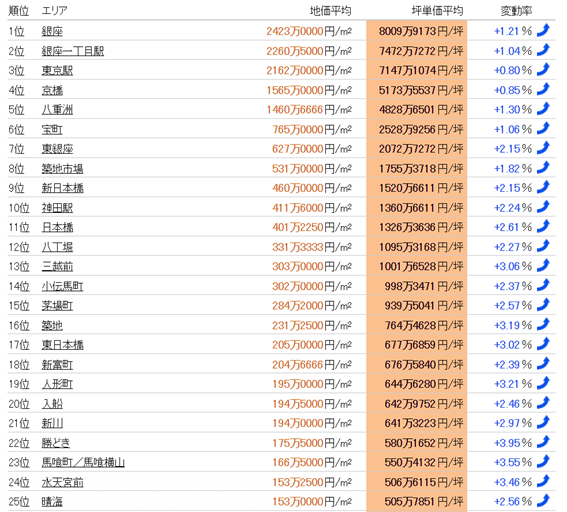Image resolution: width=567 pixels, height=512 pixels.
Task: Click the upward arrow icon in 三越前 row
Action: point(543,265)
